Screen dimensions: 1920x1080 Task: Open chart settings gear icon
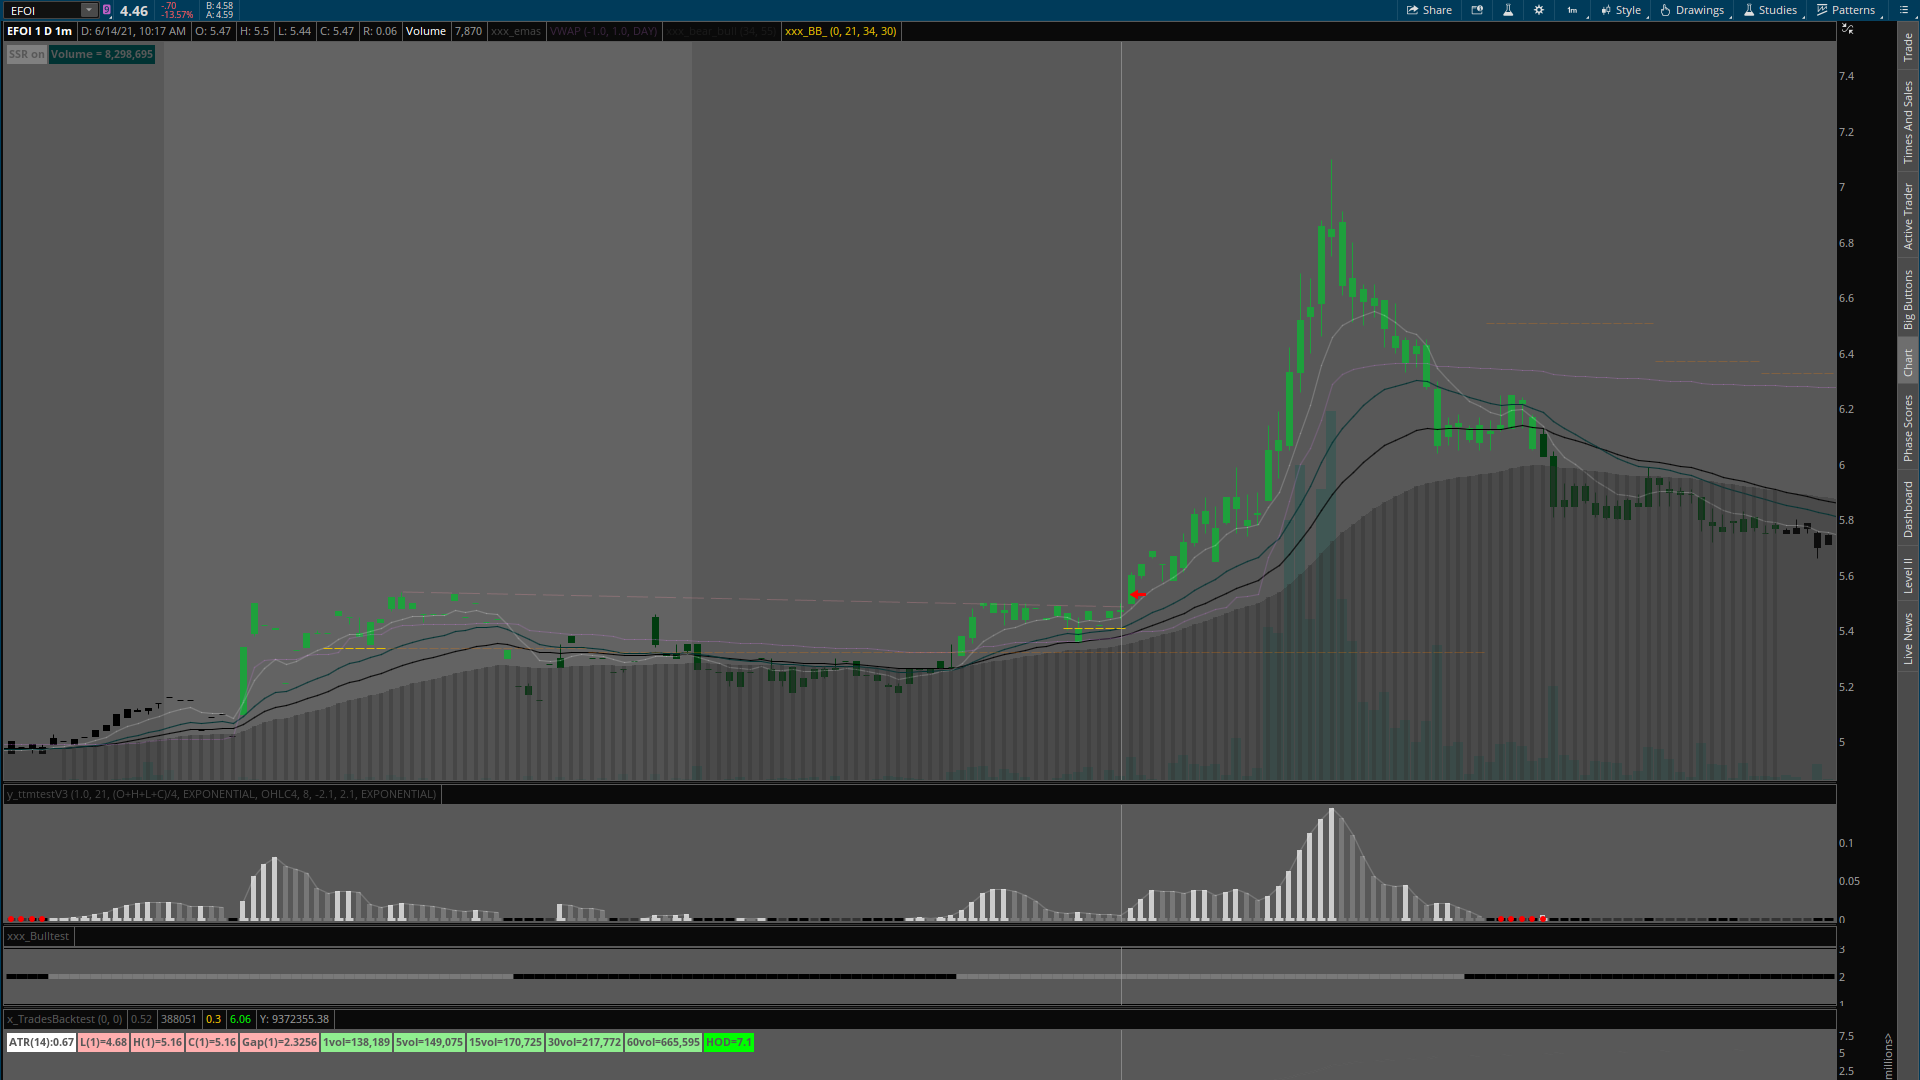point(1539,10)
